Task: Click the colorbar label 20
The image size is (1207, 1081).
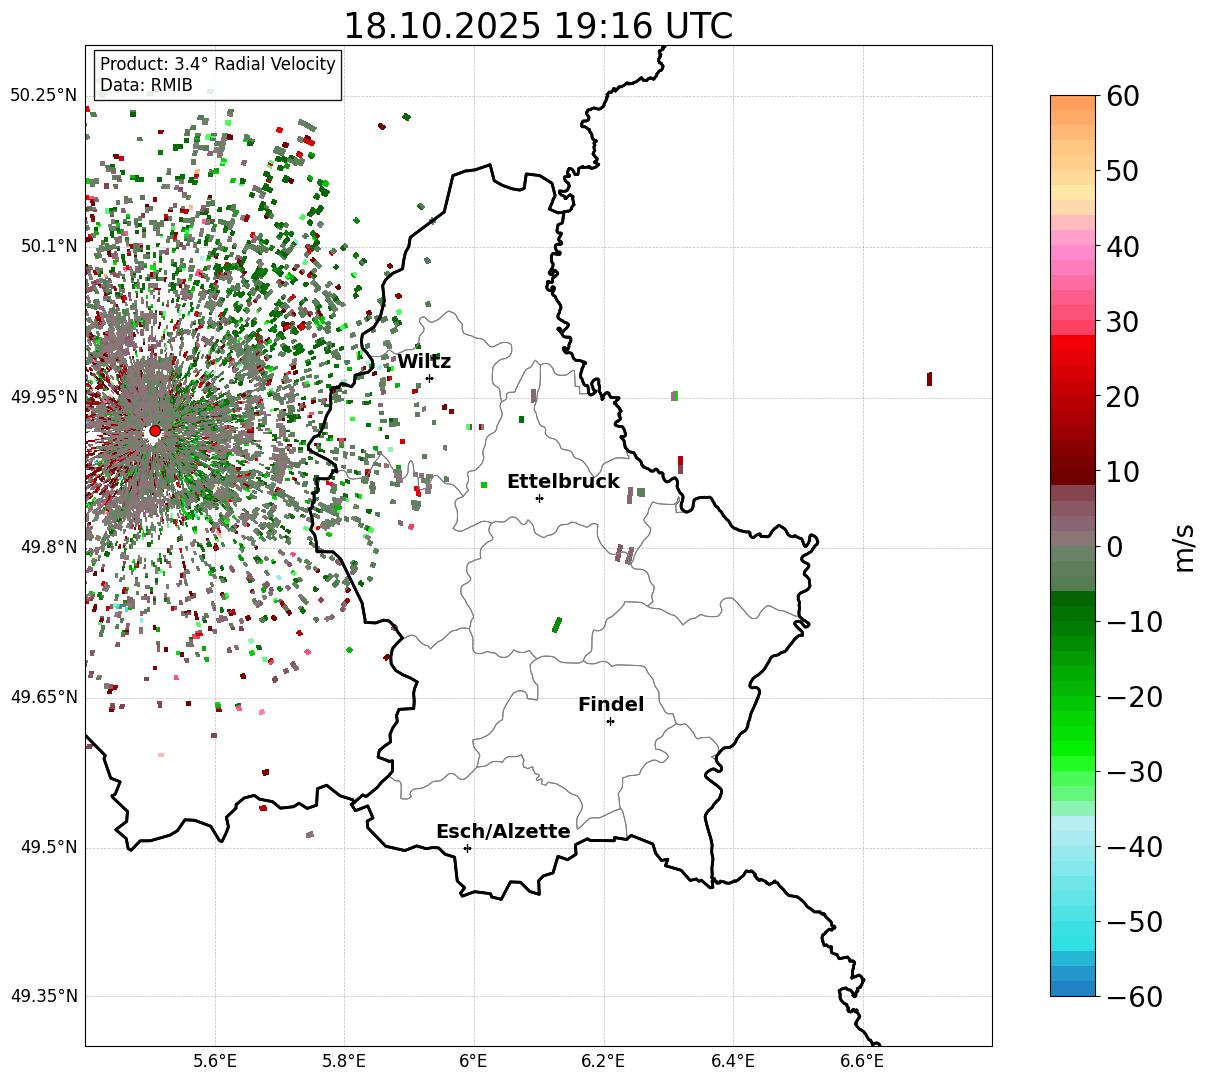Action: click(x=1121, y=397)
